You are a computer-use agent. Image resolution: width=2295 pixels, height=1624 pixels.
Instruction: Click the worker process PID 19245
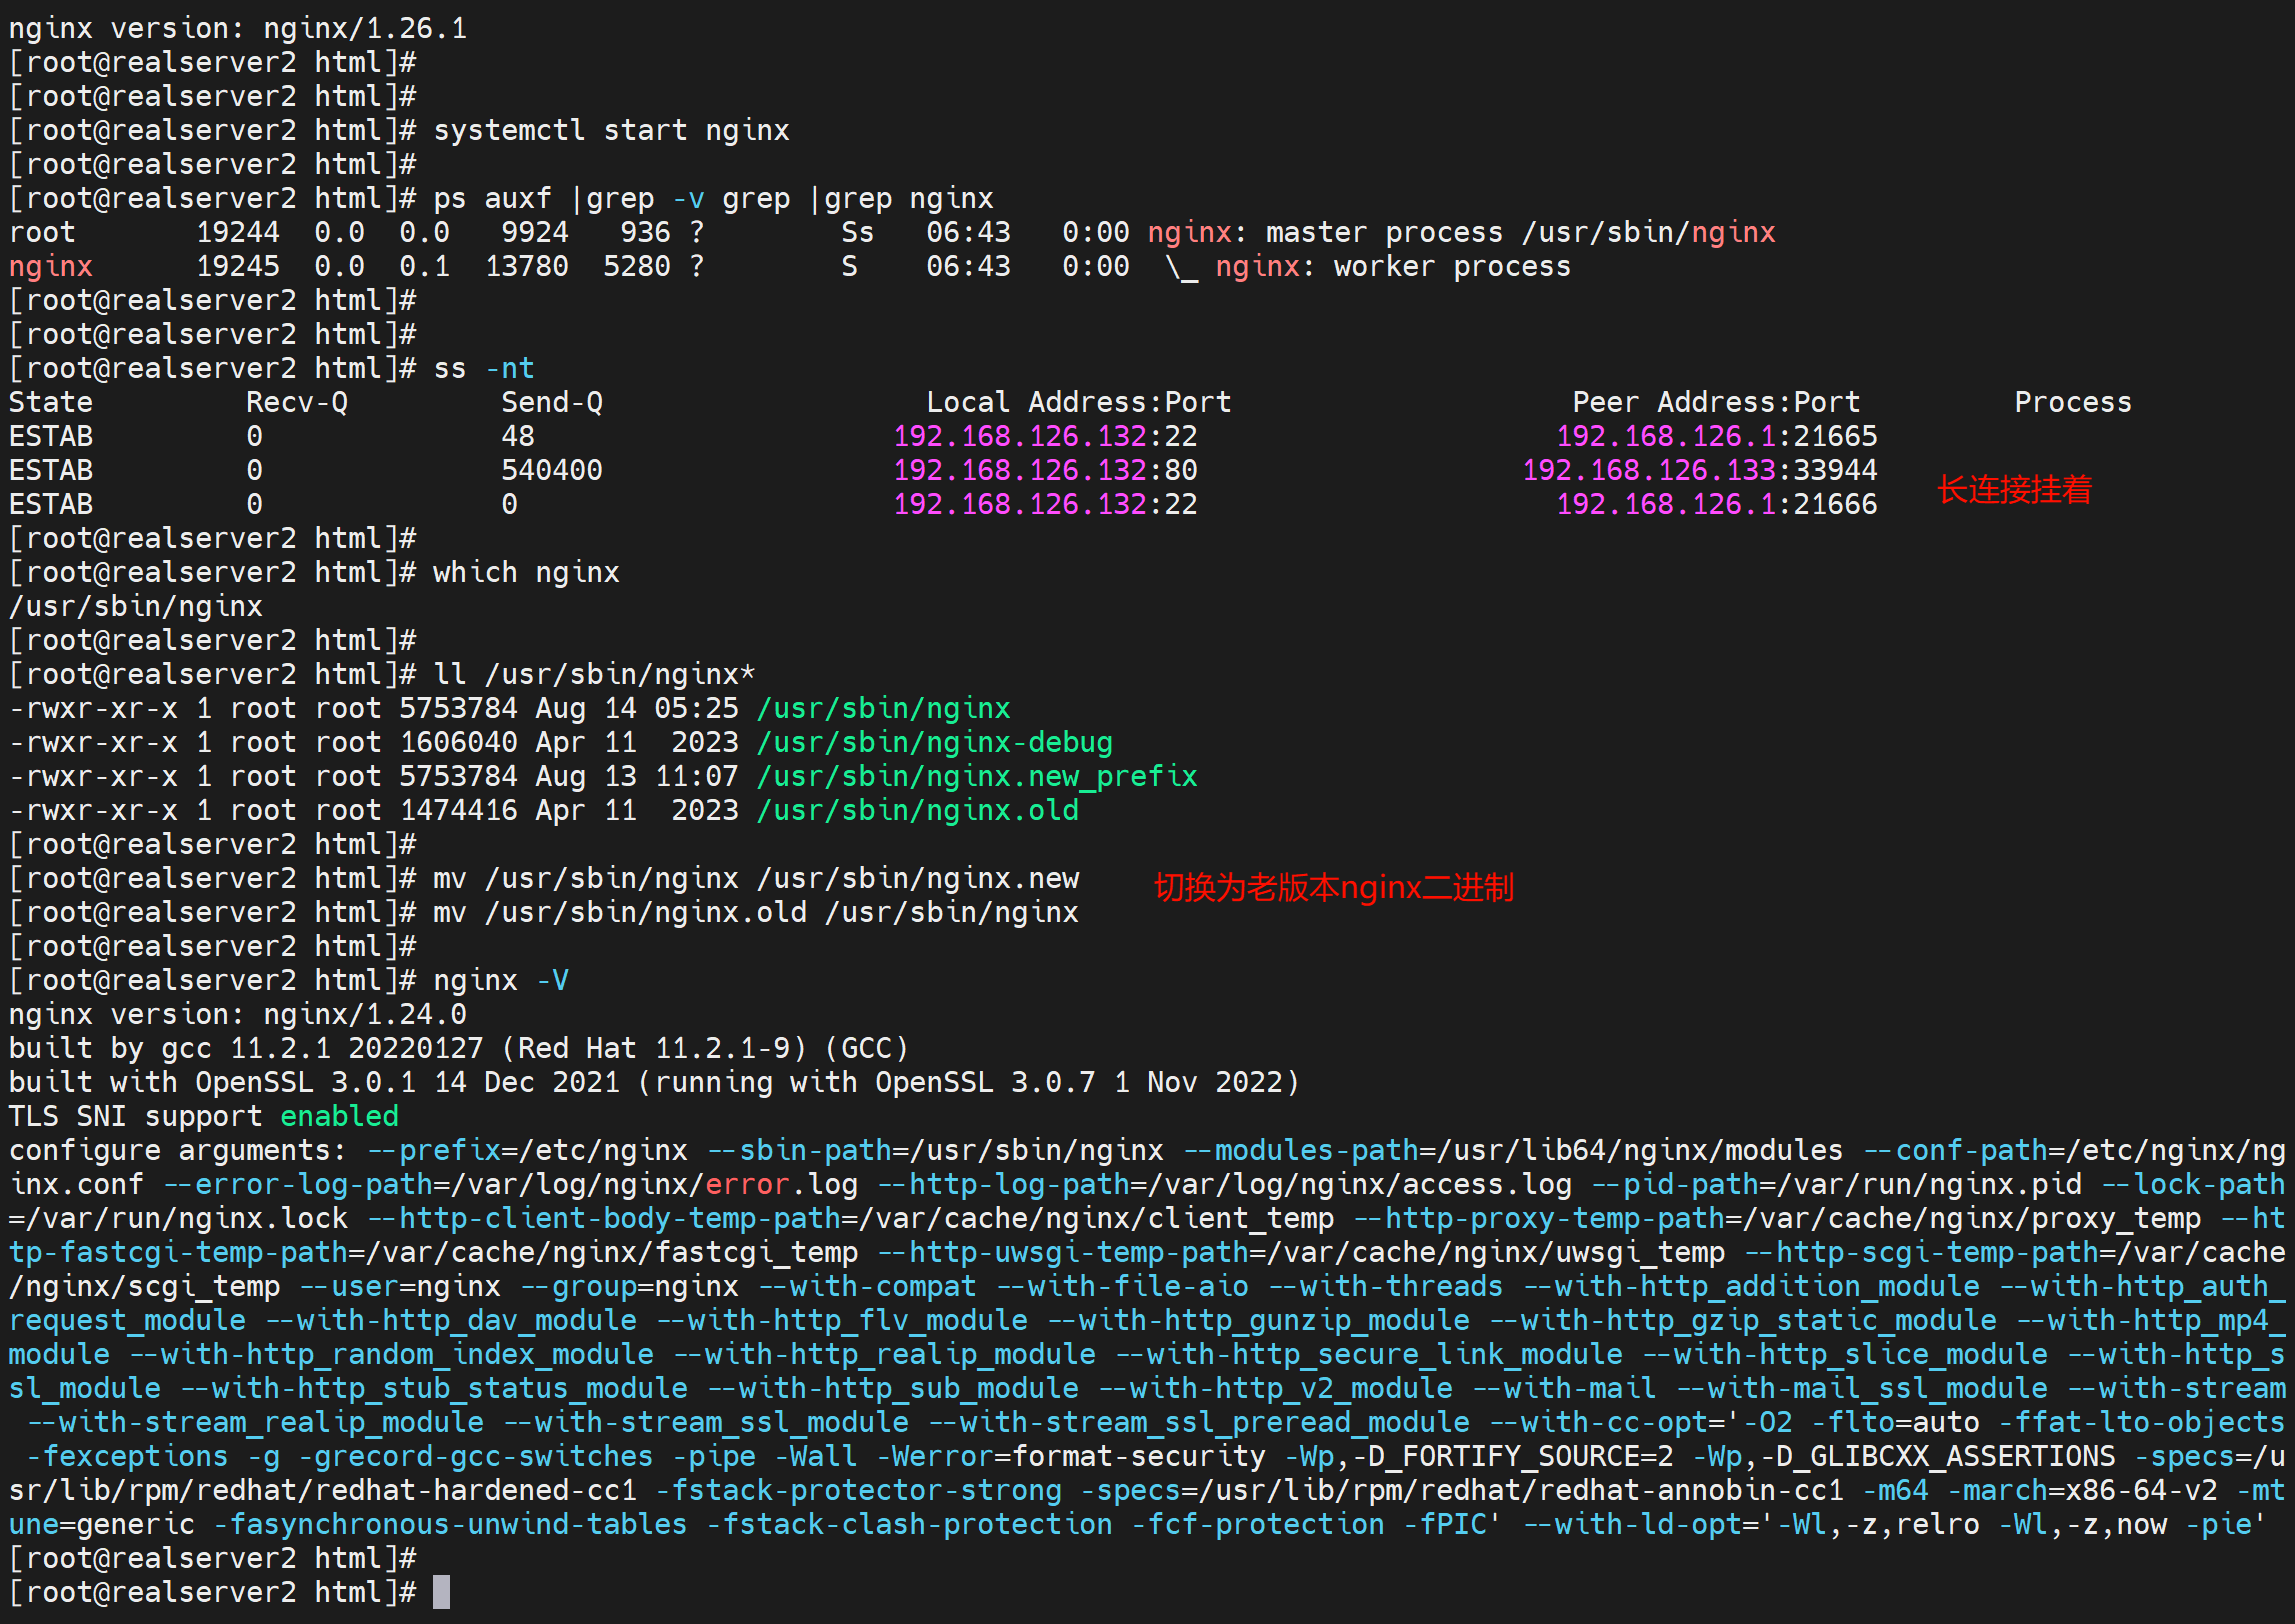pos(238,266)
